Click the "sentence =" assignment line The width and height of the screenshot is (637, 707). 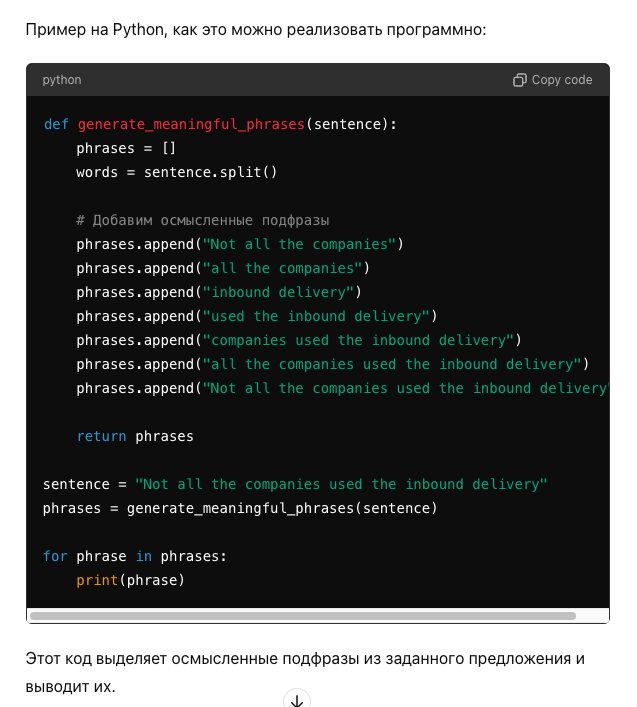(x=295, y=484)
